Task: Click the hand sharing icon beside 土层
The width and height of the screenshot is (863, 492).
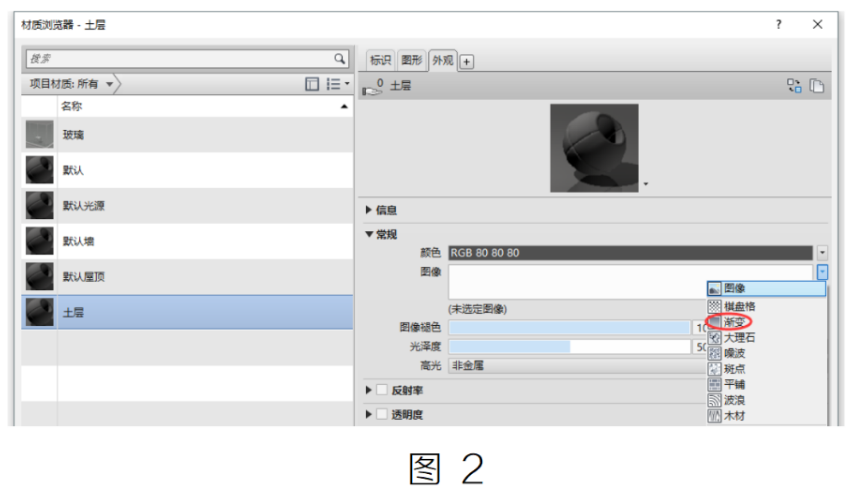Action: coord(373,87)
